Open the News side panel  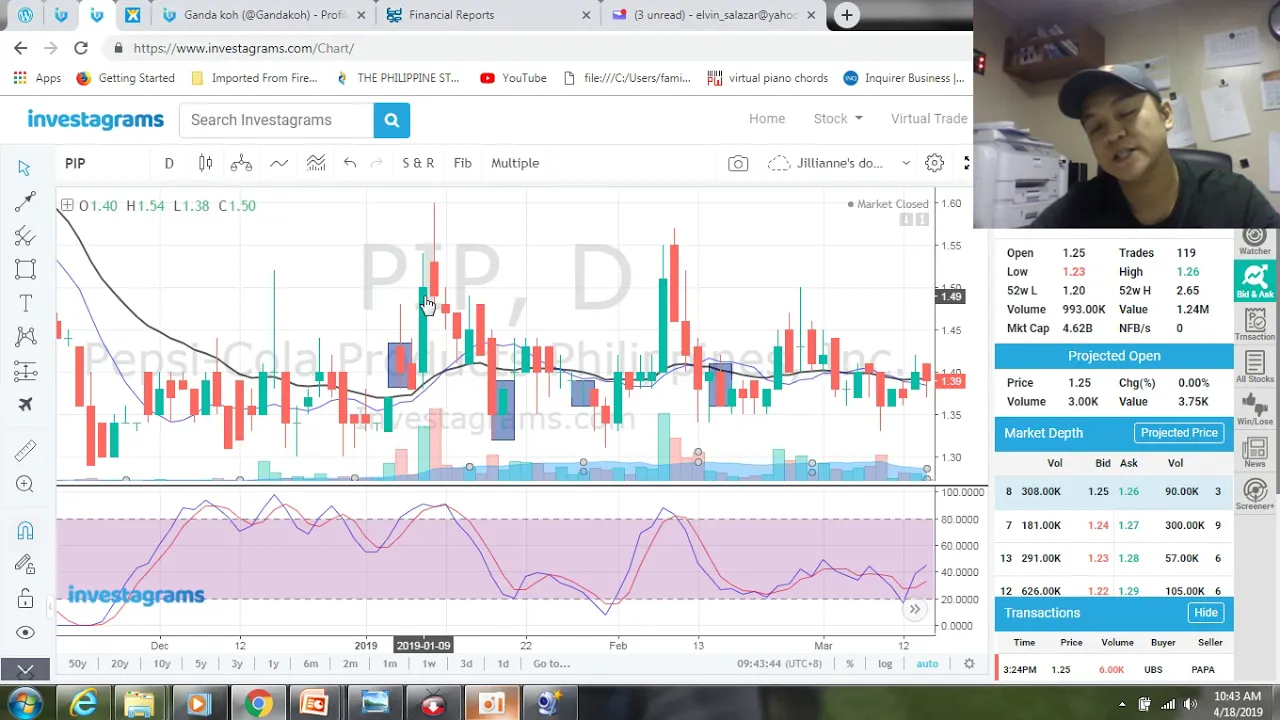(1255, 452)
